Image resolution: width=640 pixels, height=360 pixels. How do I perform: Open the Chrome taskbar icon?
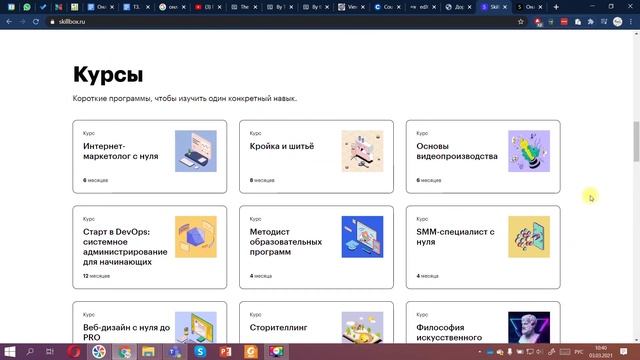[125, 352]
